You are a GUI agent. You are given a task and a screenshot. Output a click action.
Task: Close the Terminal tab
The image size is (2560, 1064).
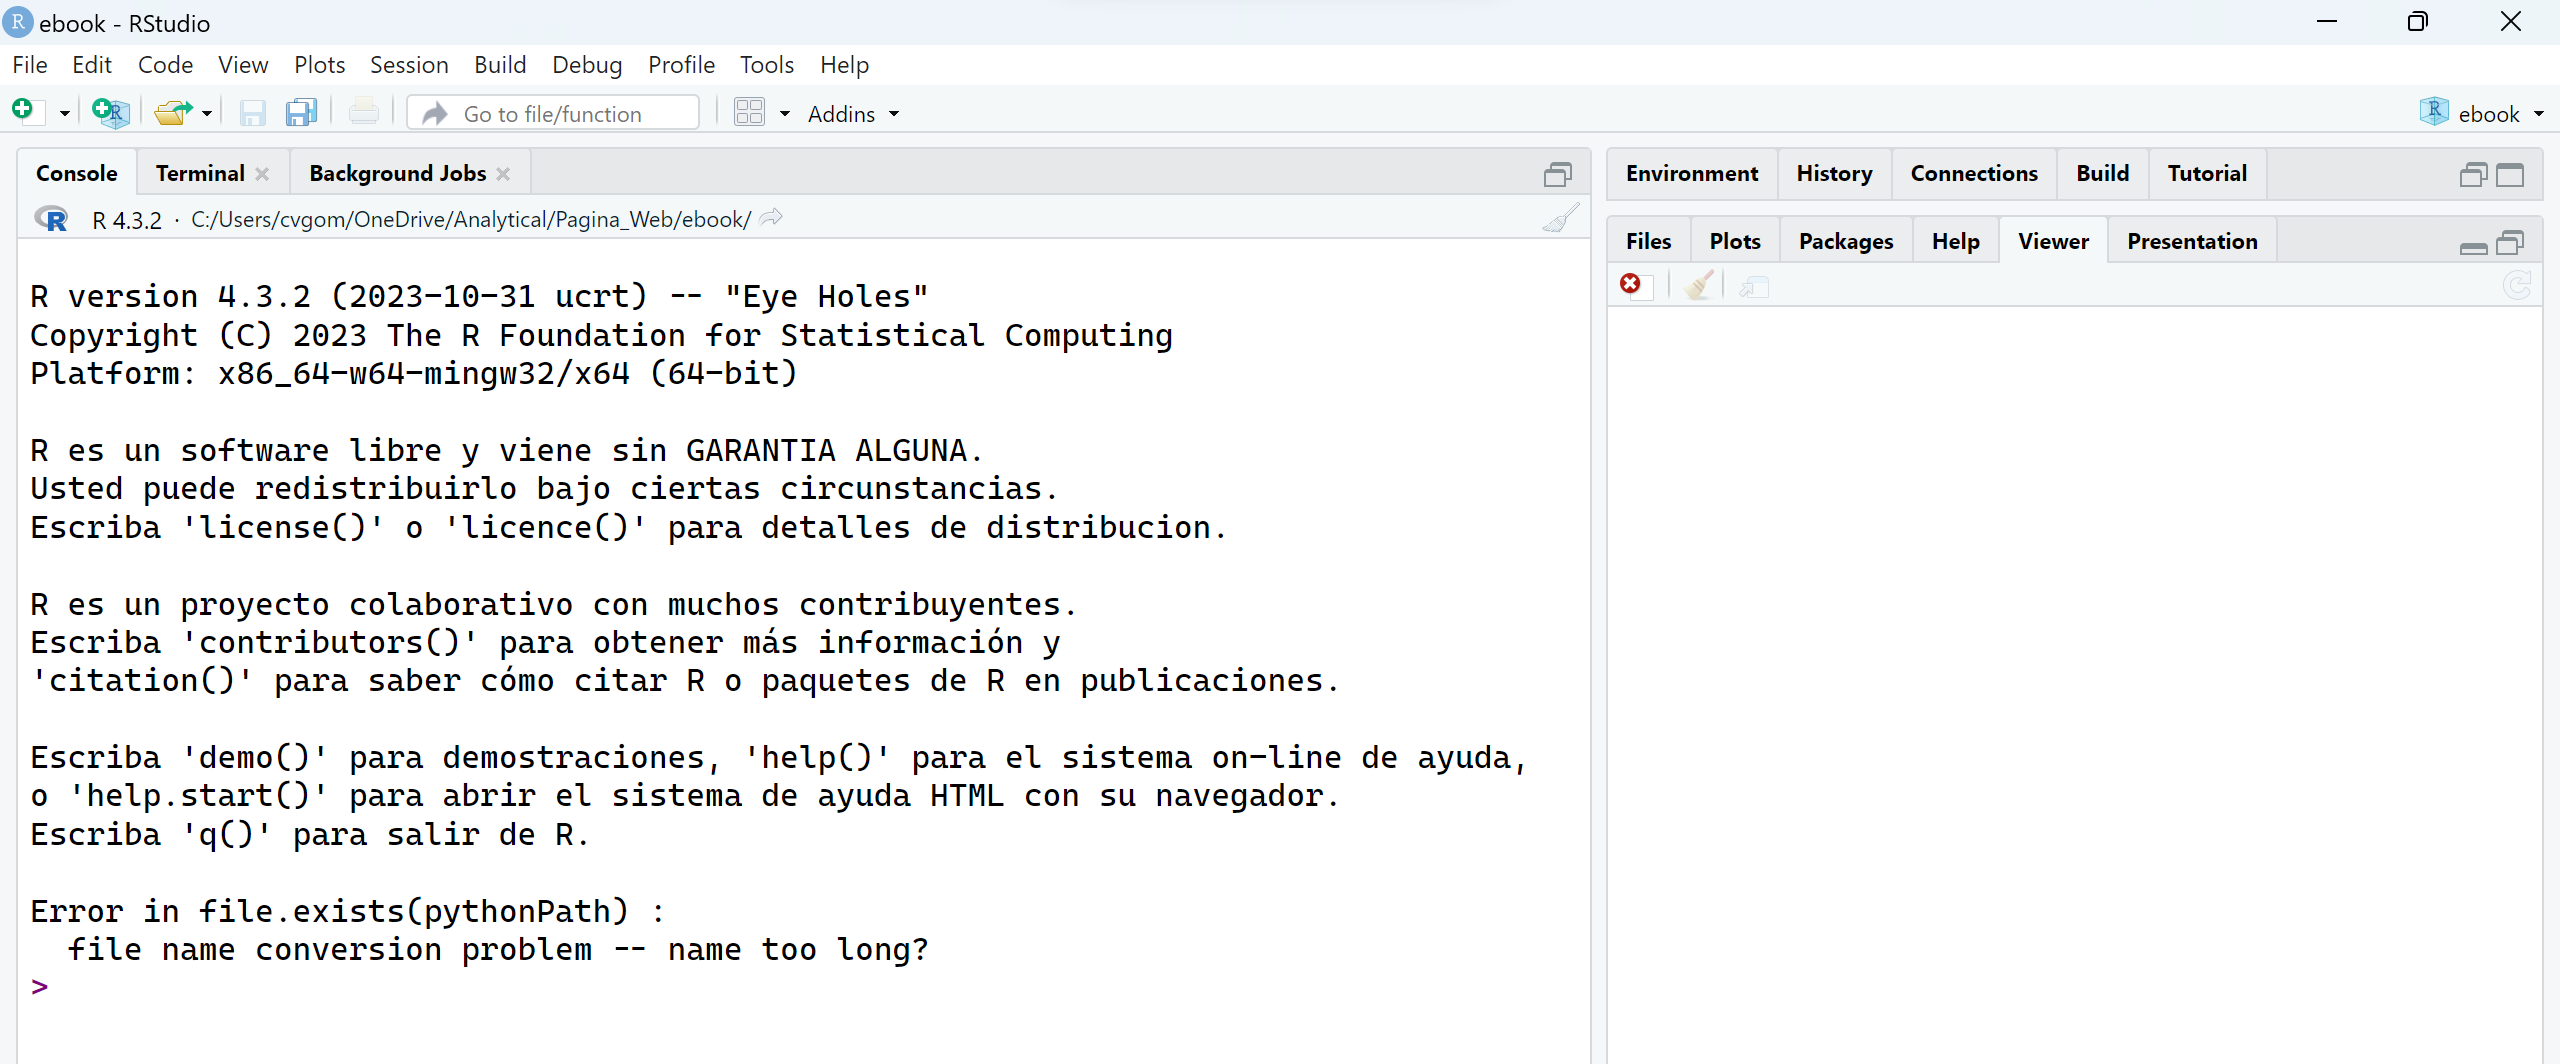pos(263,174)
